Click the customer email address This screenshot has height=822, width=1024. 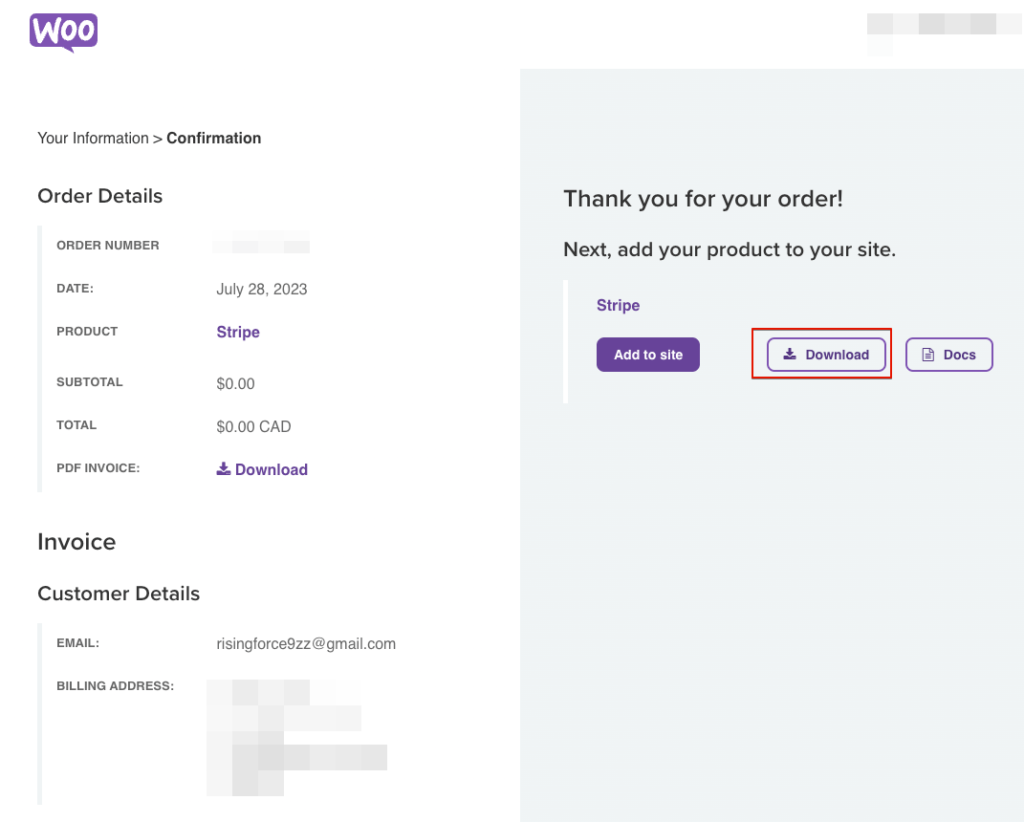click(x=306, y=643)
